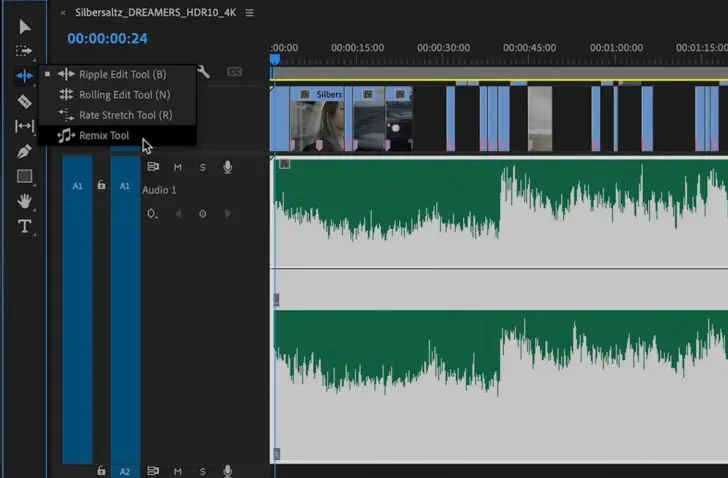Choose Rate Stretch Tool (R) from flyout
This screenshot has width=728, height=478.
pyautogui.click(x=117, y=115)
